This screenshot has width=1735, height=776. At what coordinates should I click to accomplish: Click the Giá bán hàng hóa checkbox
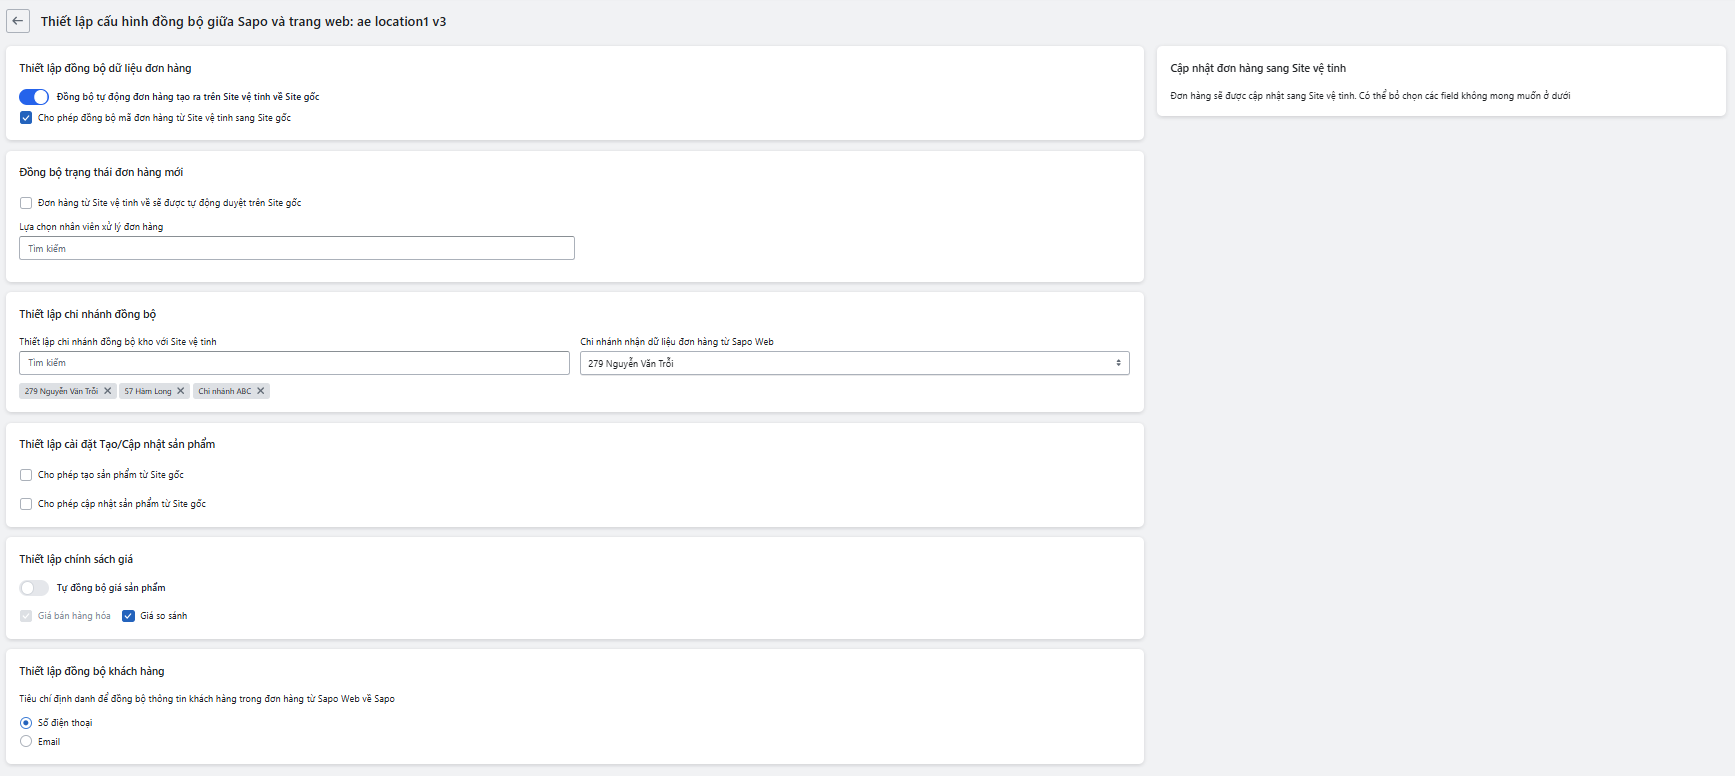[26, 616]
